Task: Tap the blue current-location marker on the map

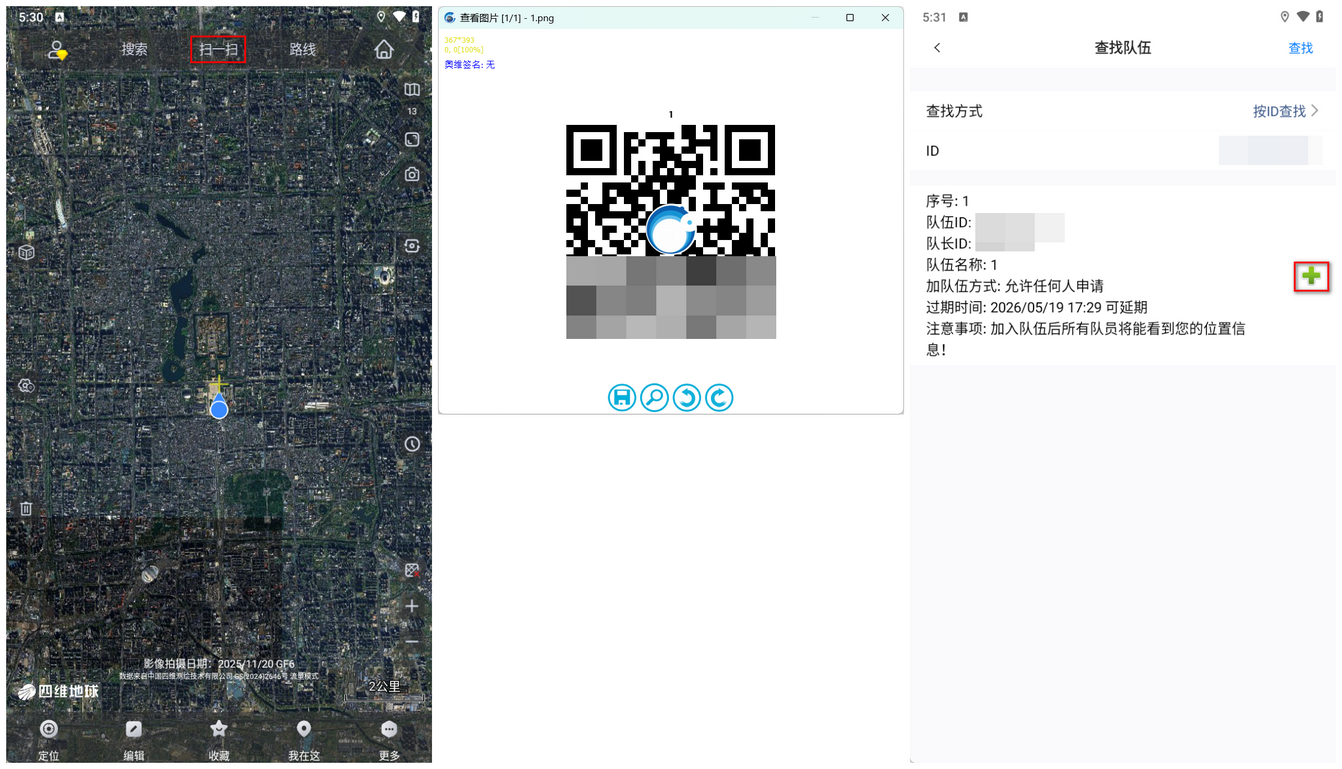Action: pos(219,406)
